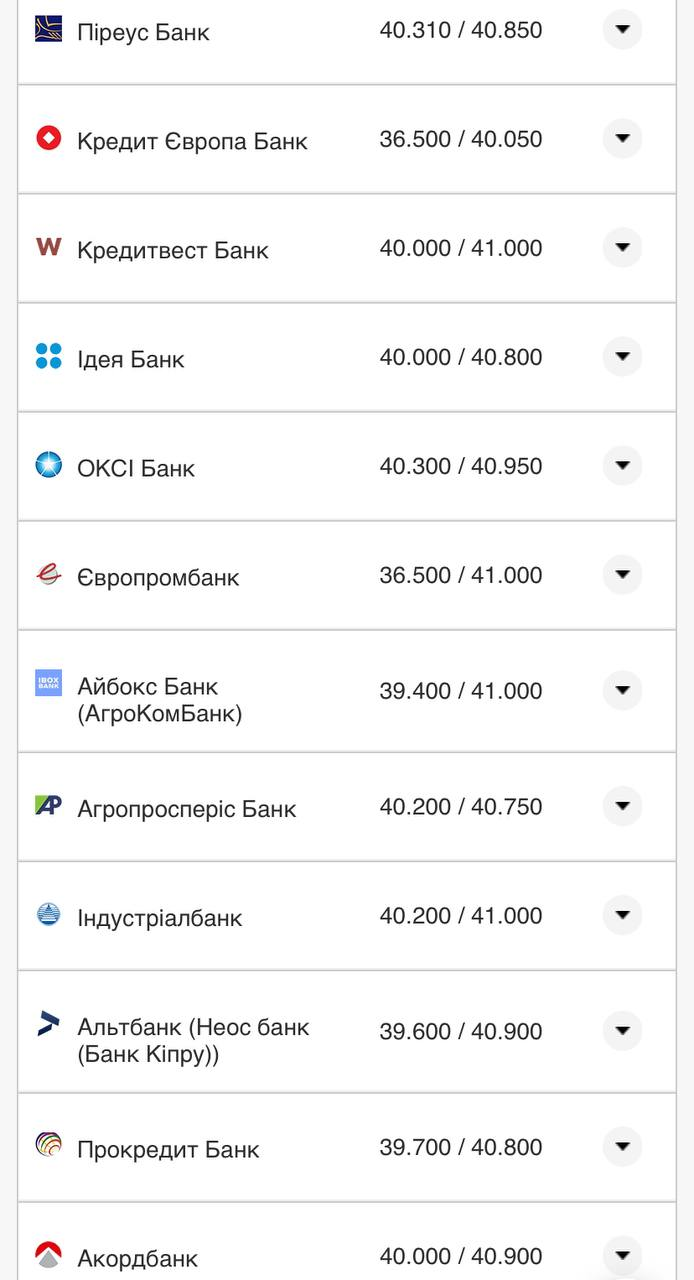Open Ідея Банк dropdown arrow
The width and height of the screenshot is (694, 1280).
click(622, 356)
